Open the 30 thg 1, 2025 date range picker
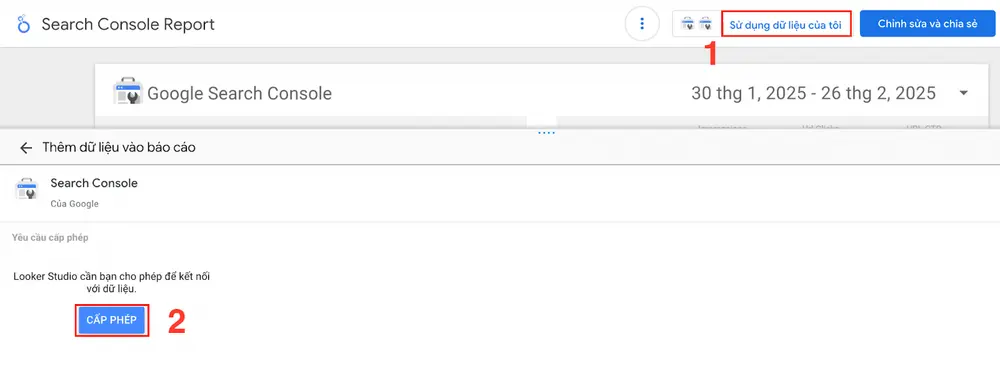Image resolution: width=1000 pixels, height=371 pixels. [x=814, y=93]
